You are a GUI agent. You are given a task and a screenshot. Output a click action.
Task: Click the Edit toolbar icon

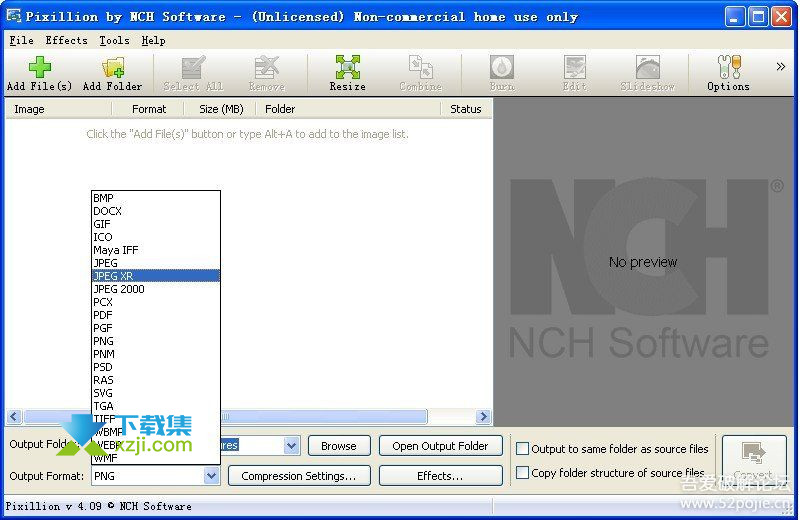click(574, 73)
